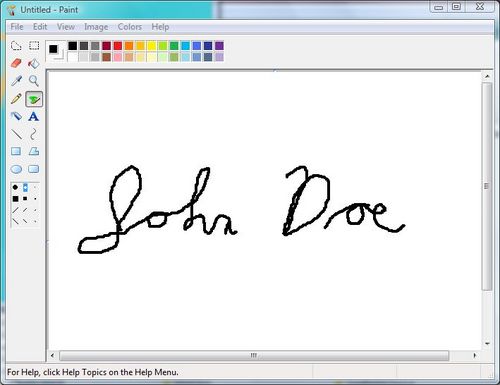The height and width of the screenshot is (385, 500).
Task: Choose the large square brush tip
Action: pyautogui.click(x=15, y=199)
